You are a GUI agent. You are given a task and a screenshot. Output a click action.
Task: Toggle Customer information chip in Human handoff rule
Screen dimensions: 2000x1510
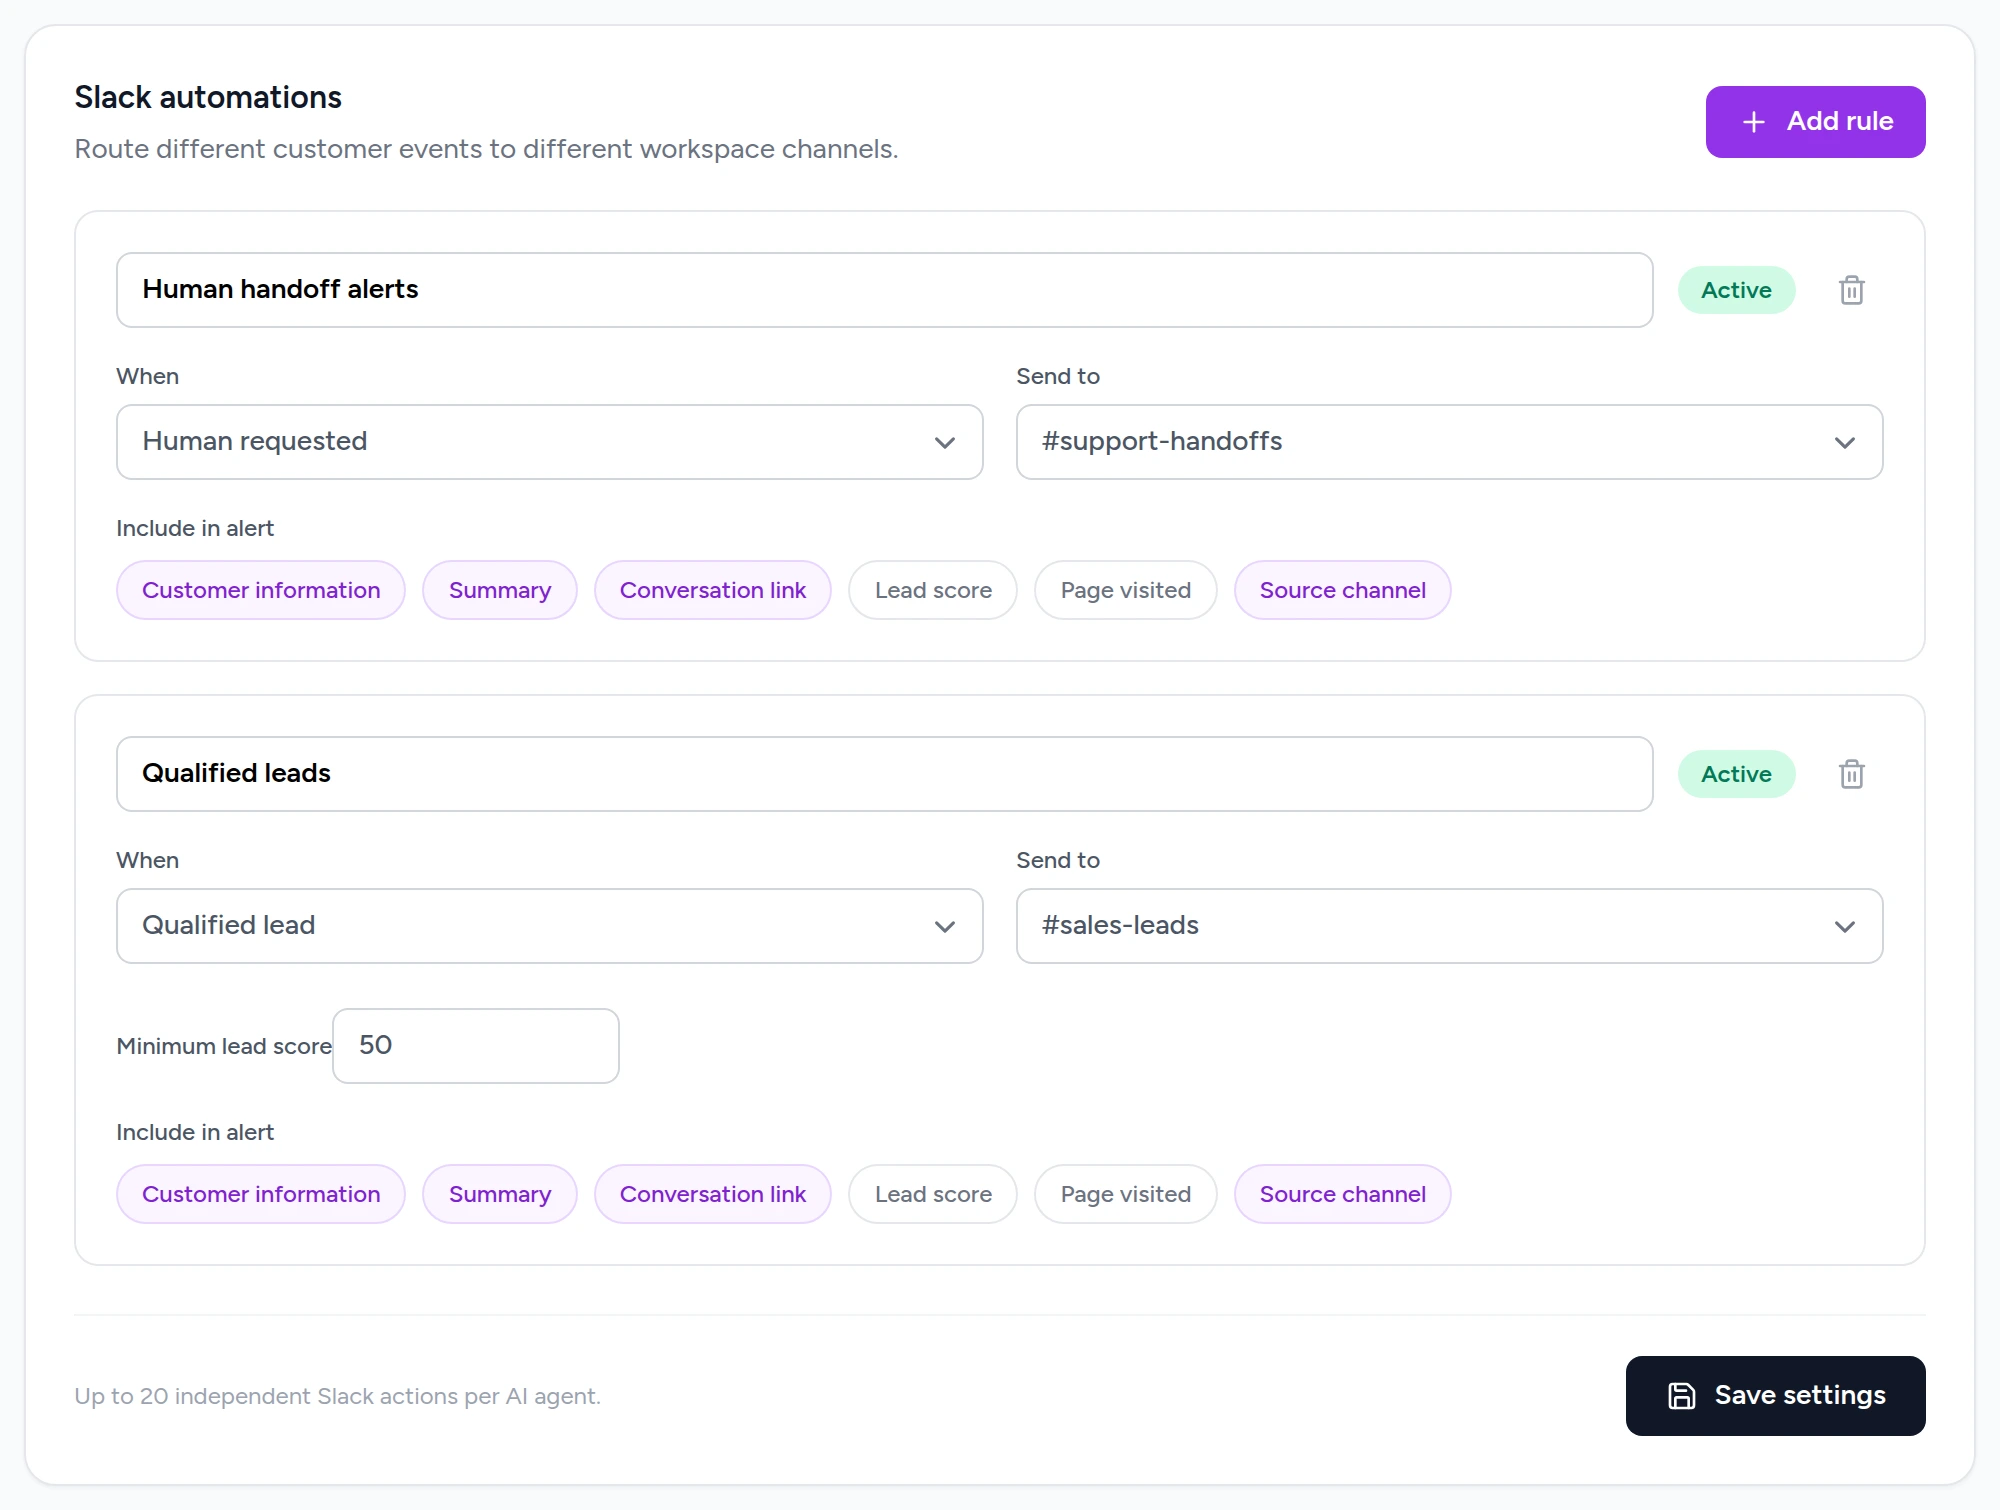[261, 590]
